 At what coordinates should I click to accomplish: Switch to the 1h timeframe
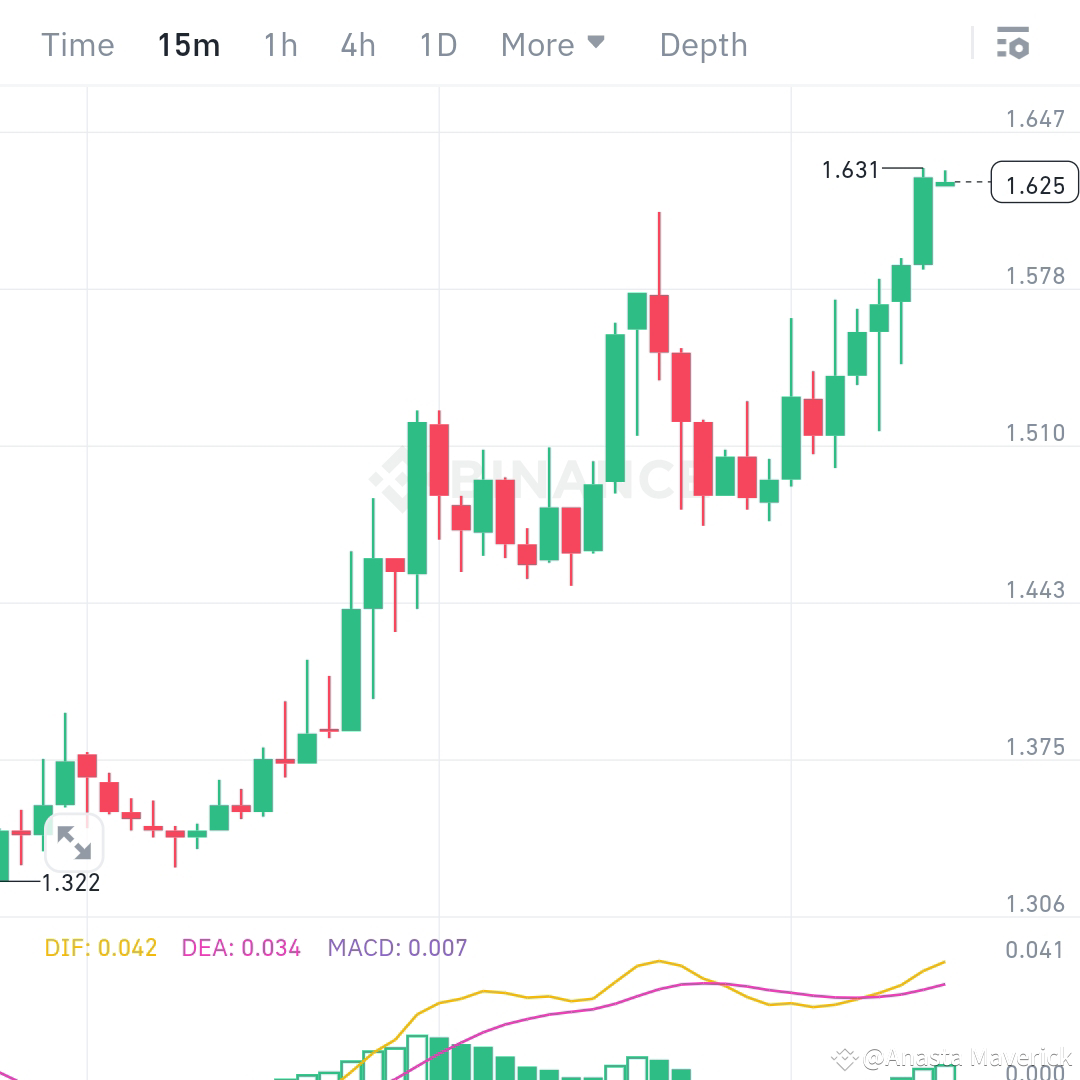(280, 44)
